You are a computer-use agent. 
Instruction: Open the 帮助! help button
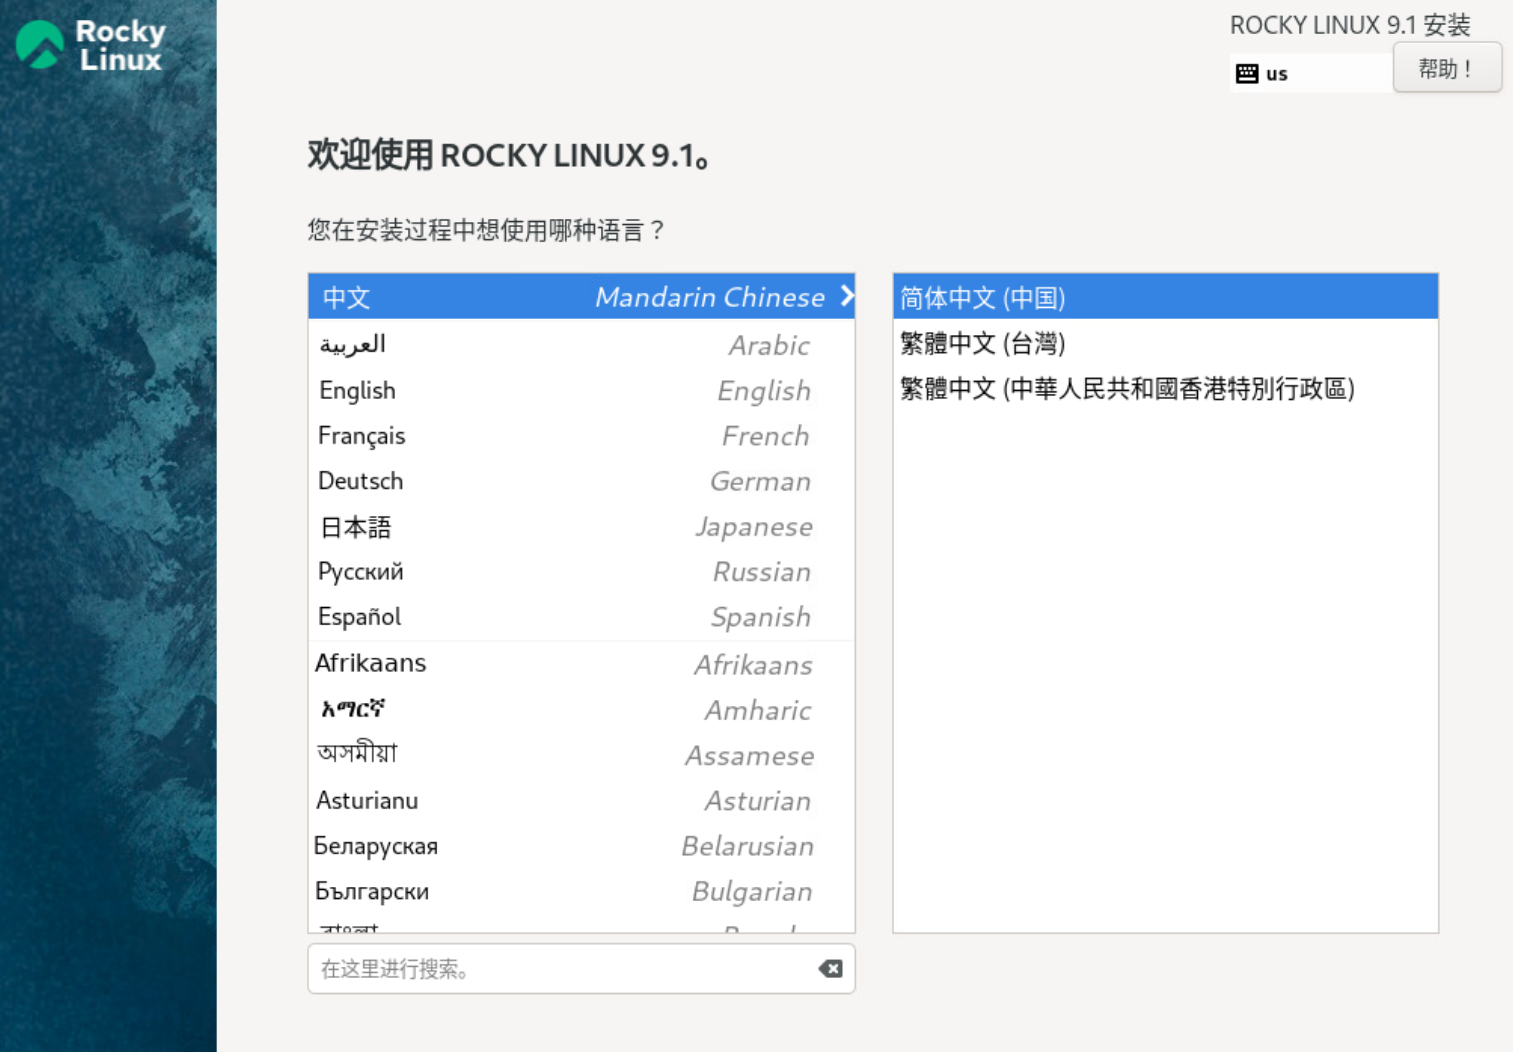(x=1447, y=68)
